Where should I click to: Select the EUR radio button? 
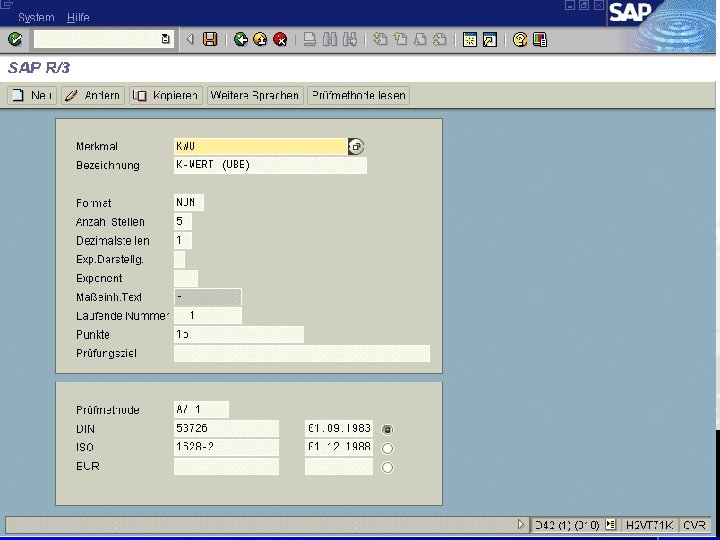pyautogui.click(x=388, y=467)
